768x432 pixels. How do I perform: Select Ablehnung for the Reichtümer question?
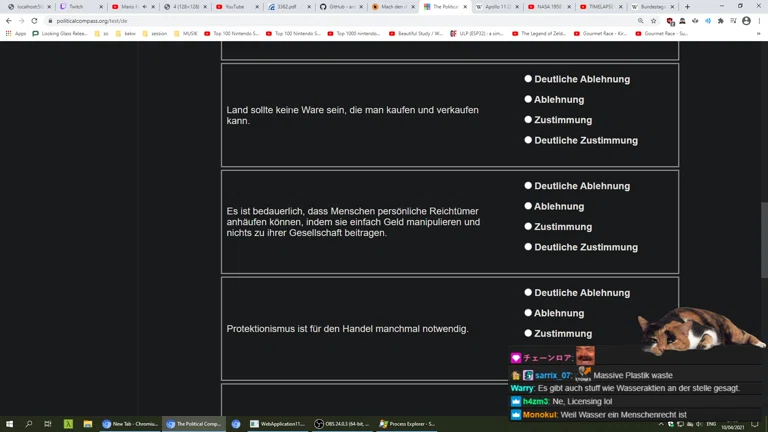528,206
